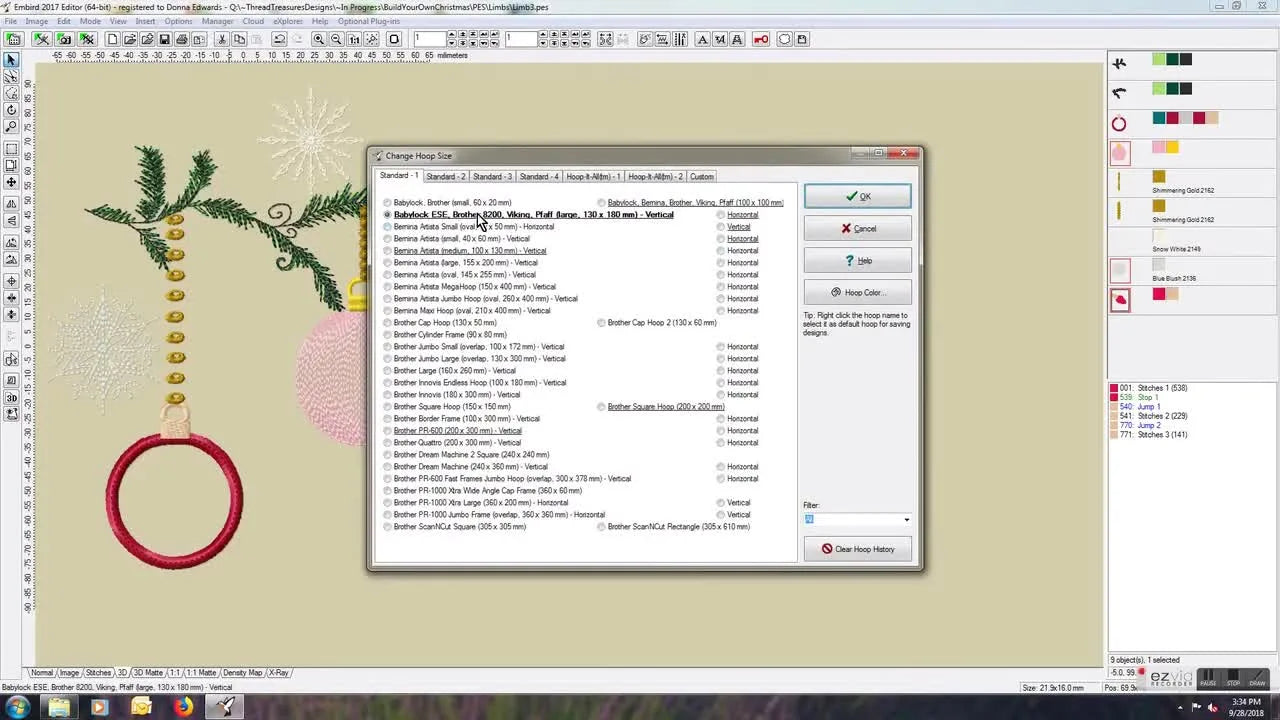The image size is (1280, 720).
Task: Open the Filter dropdown in hoop dialog
Action: 906,520
